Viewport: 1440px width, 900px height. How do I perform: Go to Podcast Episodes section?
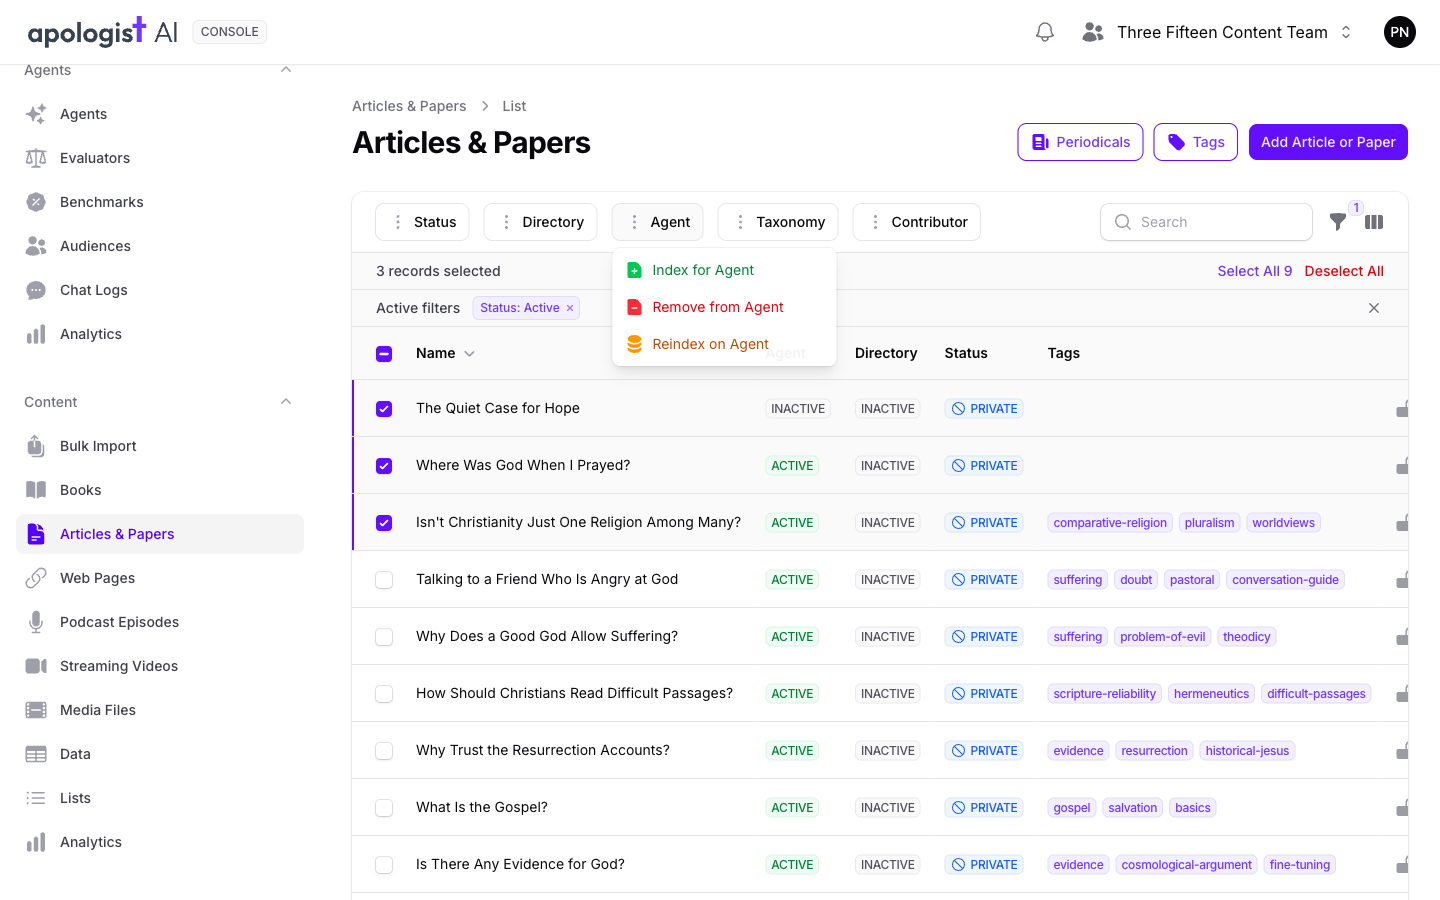(160, 622)
